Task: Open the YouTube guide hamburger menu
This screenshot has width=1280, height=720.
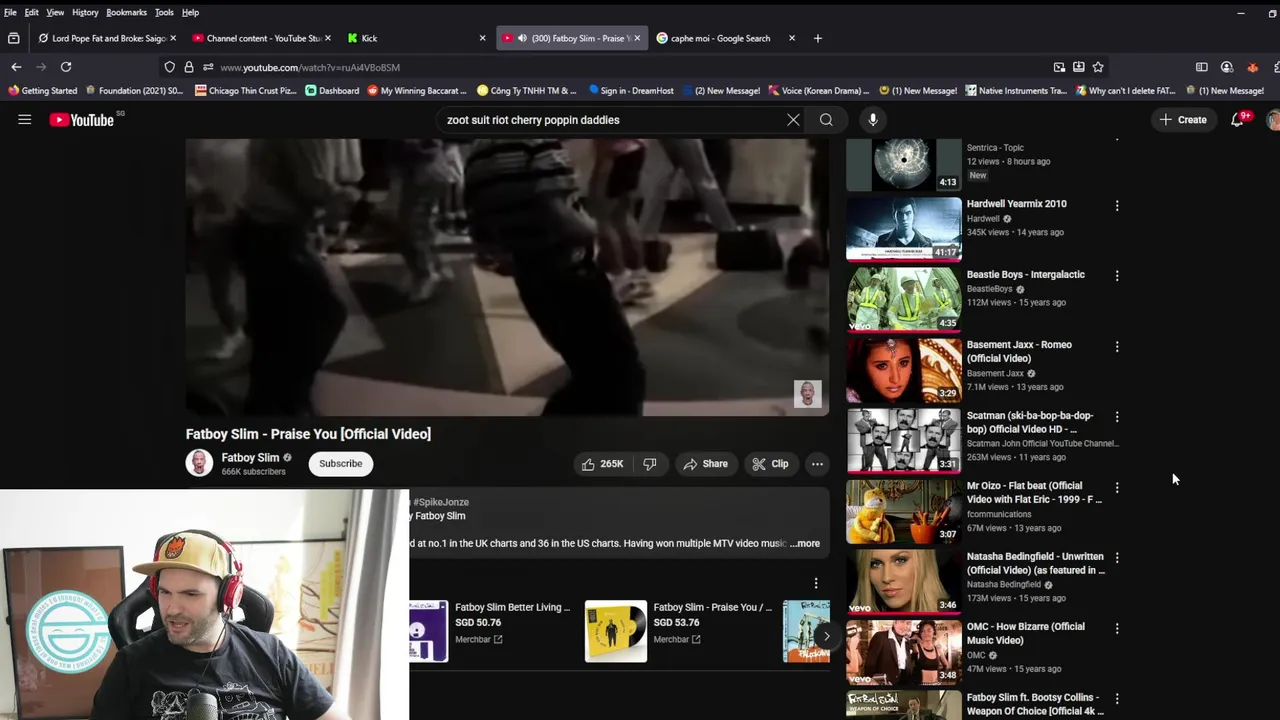Action: click(24, 120)
